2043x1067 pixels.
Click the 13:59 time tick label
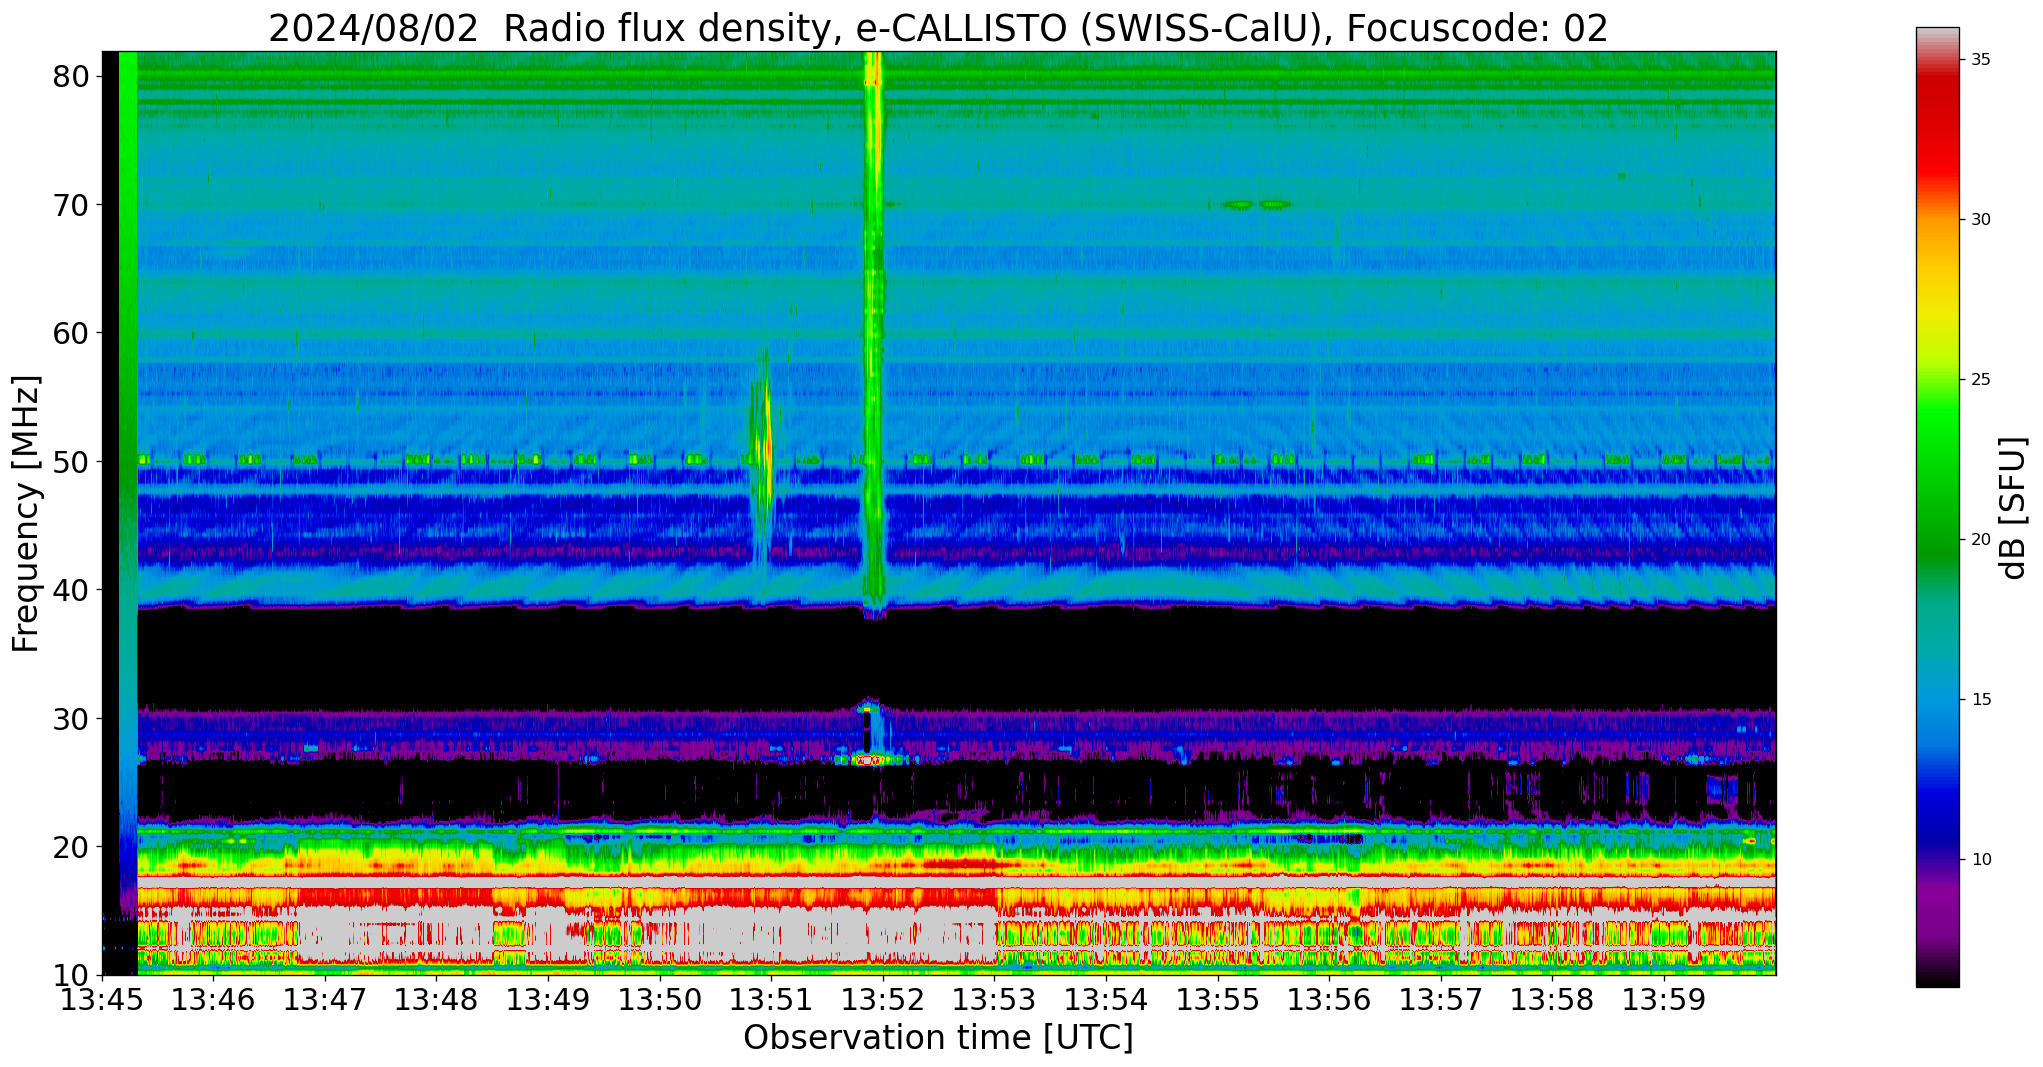pos(1663,999)
